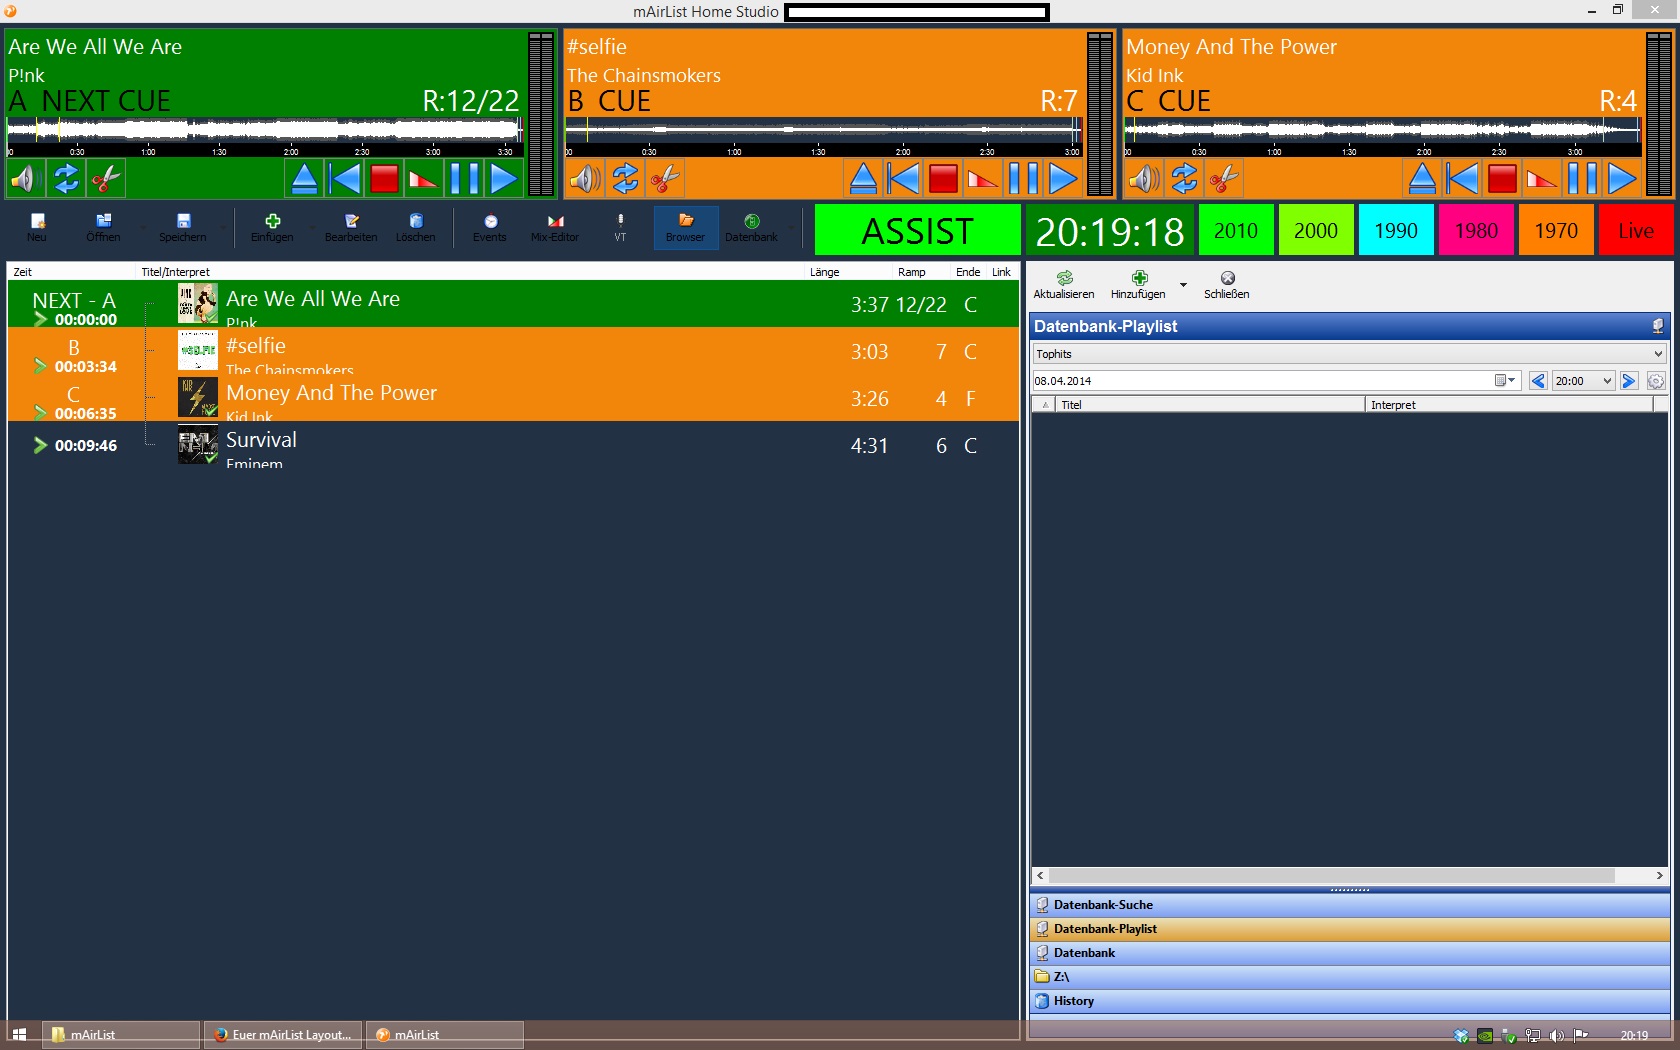
Task: Click Aktualisieren in the browser panel
Action: [x=1064, y=285]
